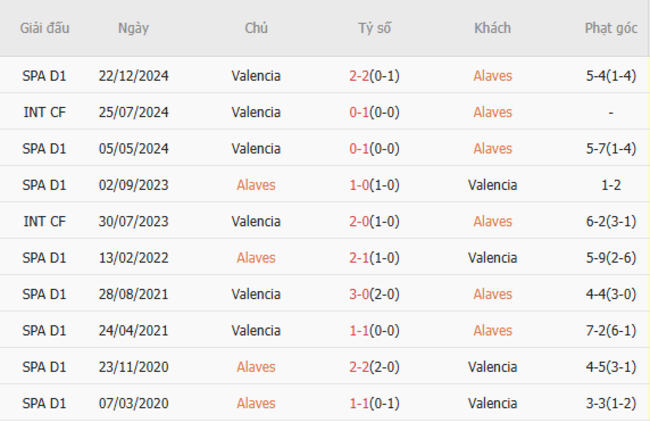Open home team Alaves in 02/09/2023 match

[x=256, y=185]
